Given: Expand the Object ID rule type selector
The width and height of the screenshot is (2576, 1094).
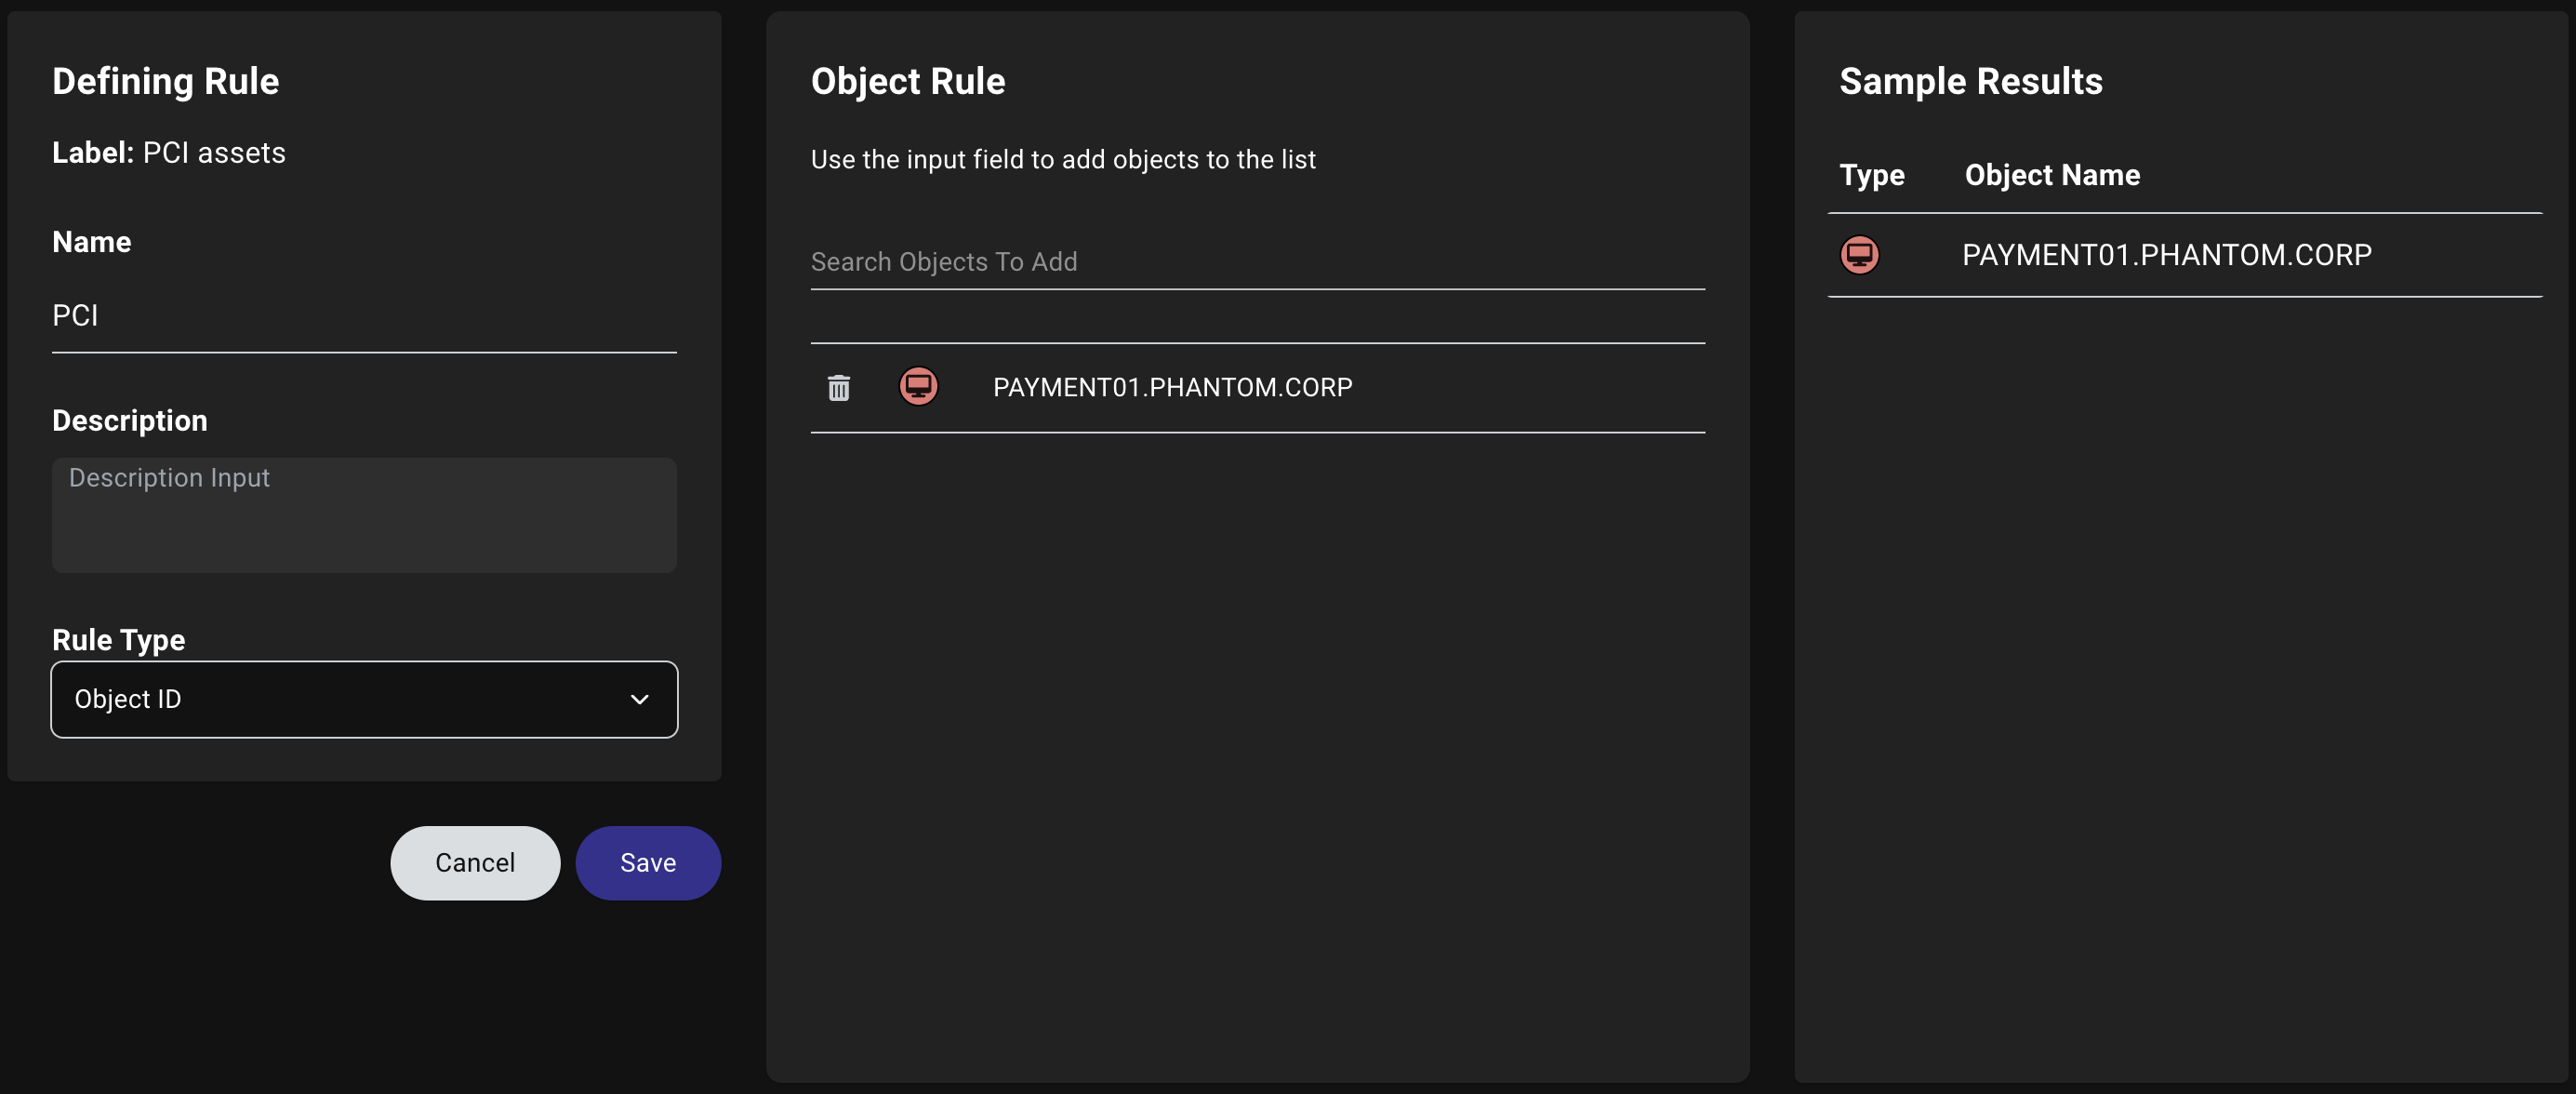Looking at the screenshot, I should click(x=363, y=699).
